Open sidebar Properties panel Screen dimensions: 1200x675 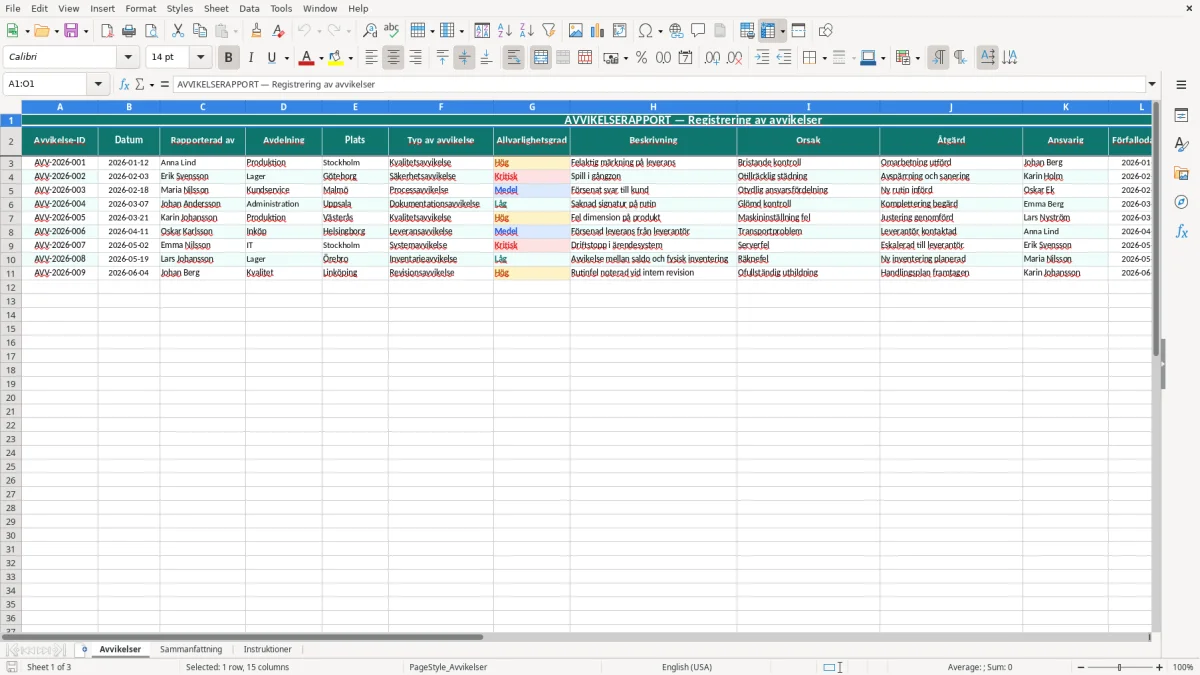click(x=1181, y=116)
